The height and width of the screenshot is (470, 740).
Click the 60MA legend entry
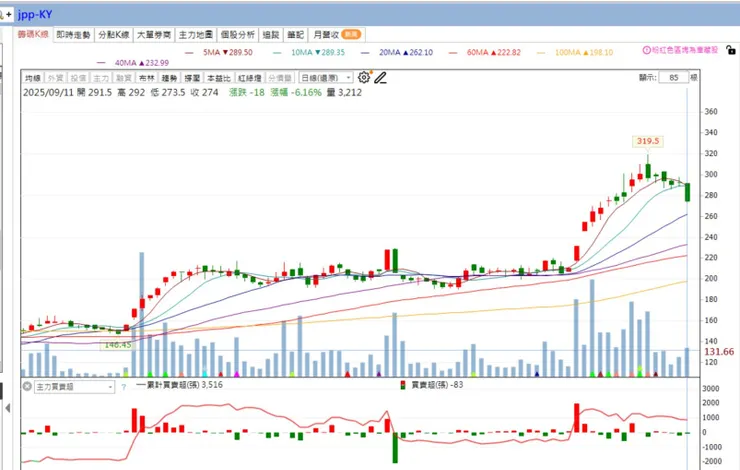[485, 52]
